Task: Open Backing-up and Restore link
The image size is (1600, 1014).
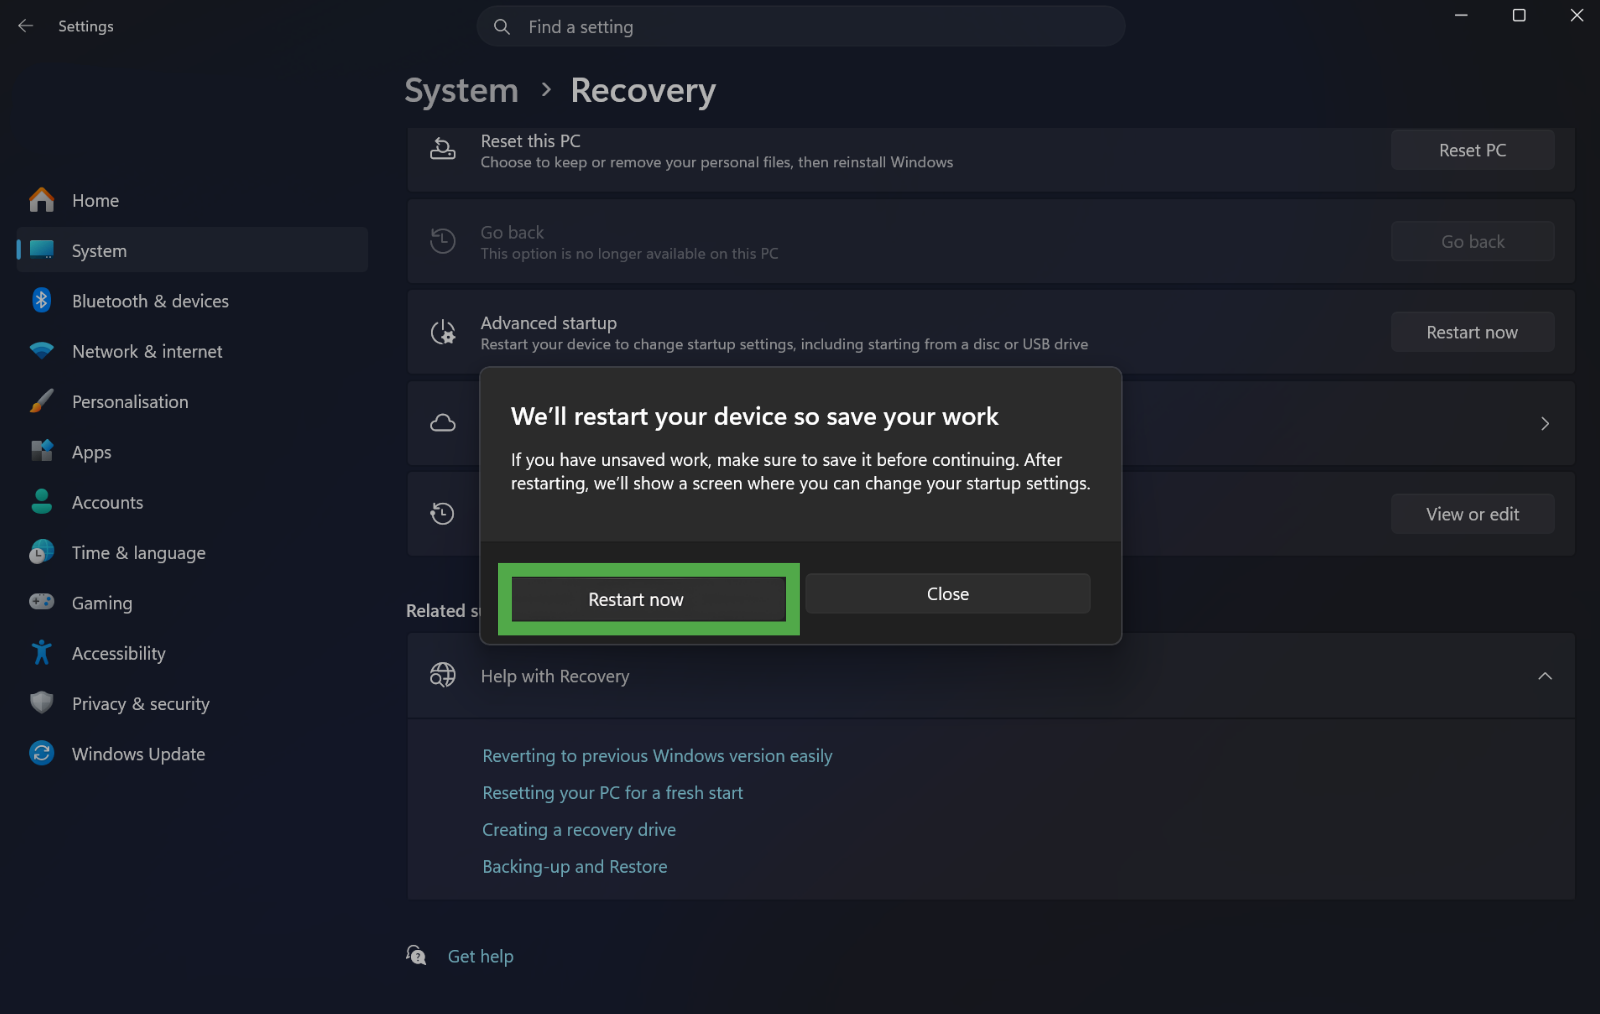Action: pos(574,867)
